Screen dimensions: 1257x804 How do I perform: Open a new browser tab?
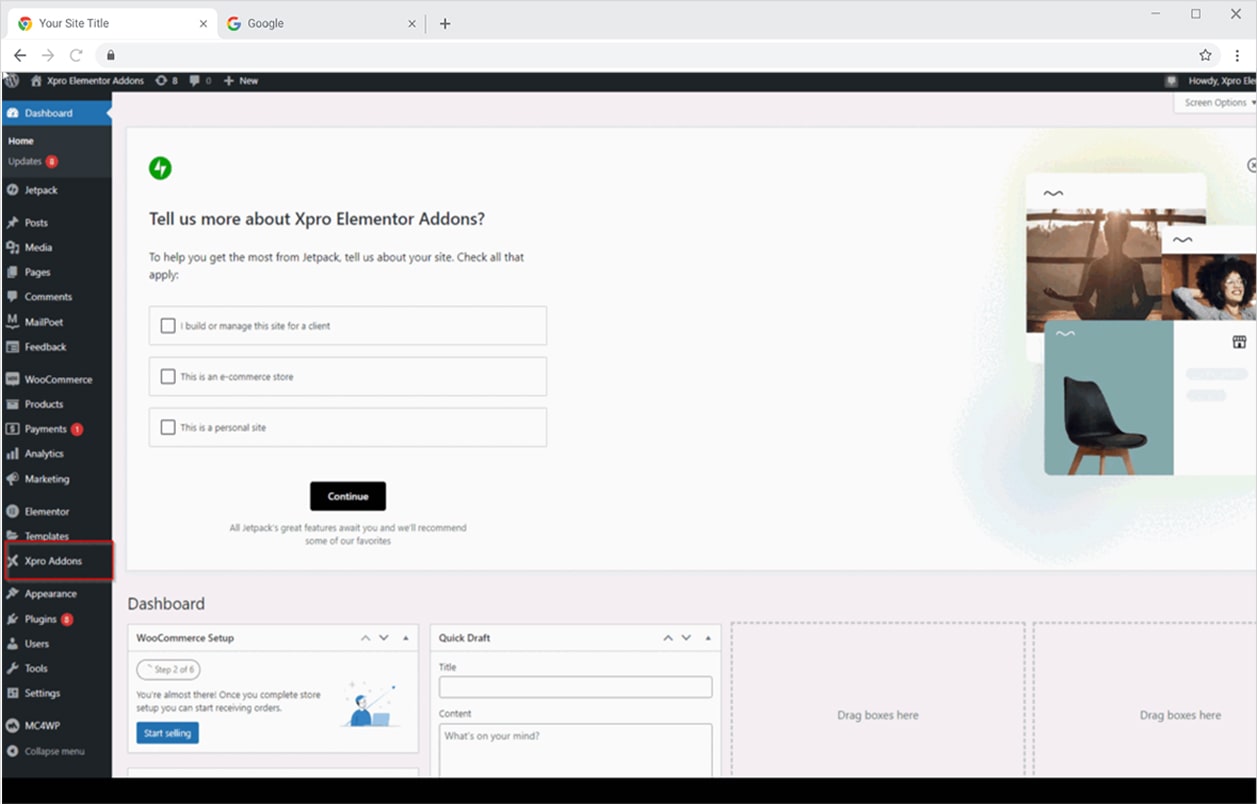click(445, 24)
